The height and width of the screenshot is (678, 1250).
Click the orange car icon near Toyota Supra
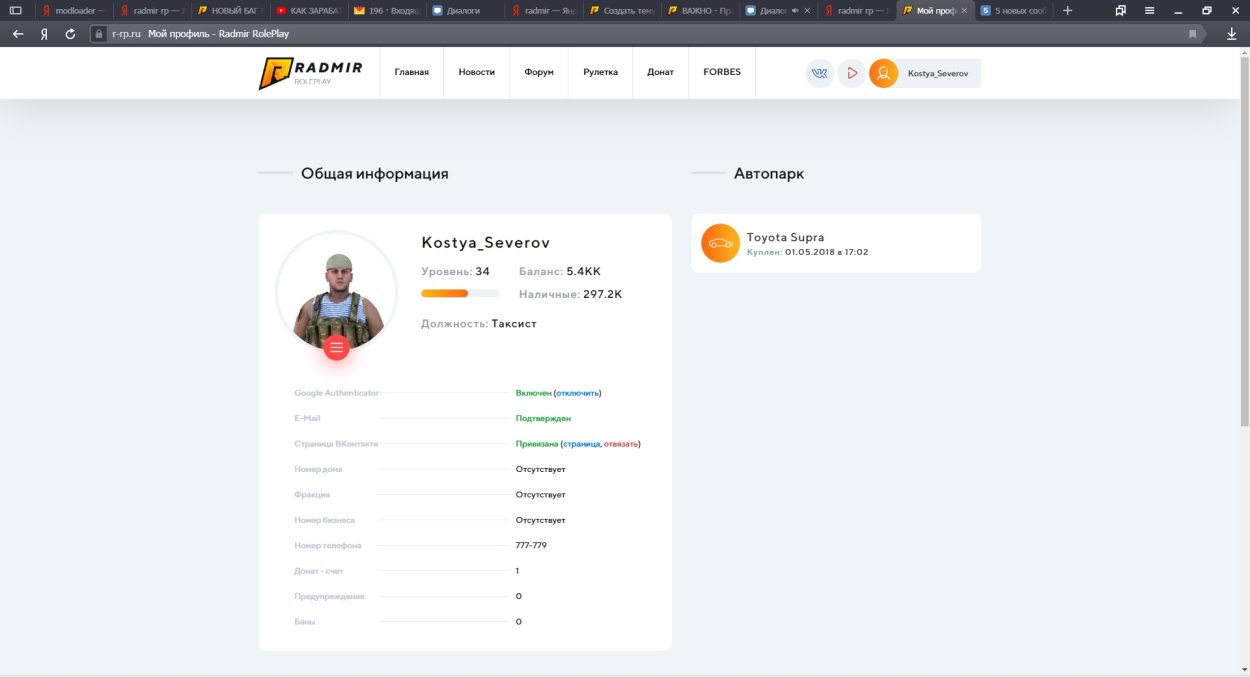point(720,242)
